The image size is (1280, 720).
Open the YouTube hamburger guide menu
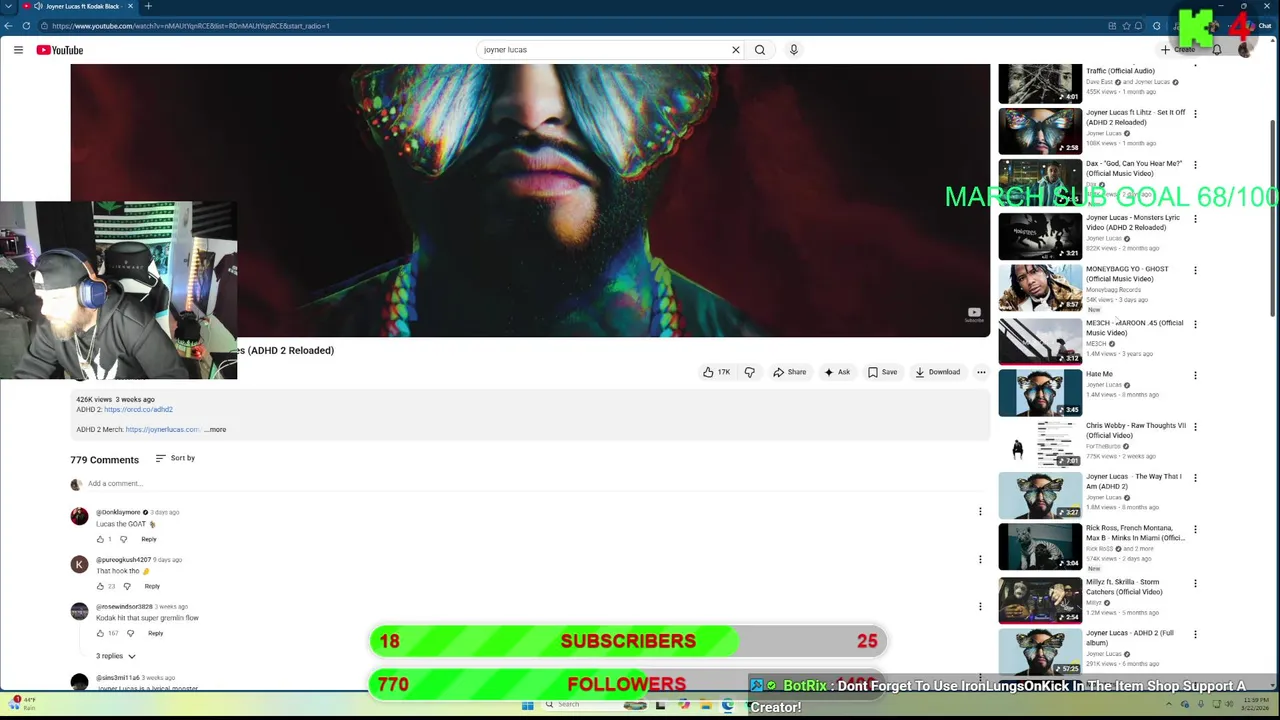[18, 50]
